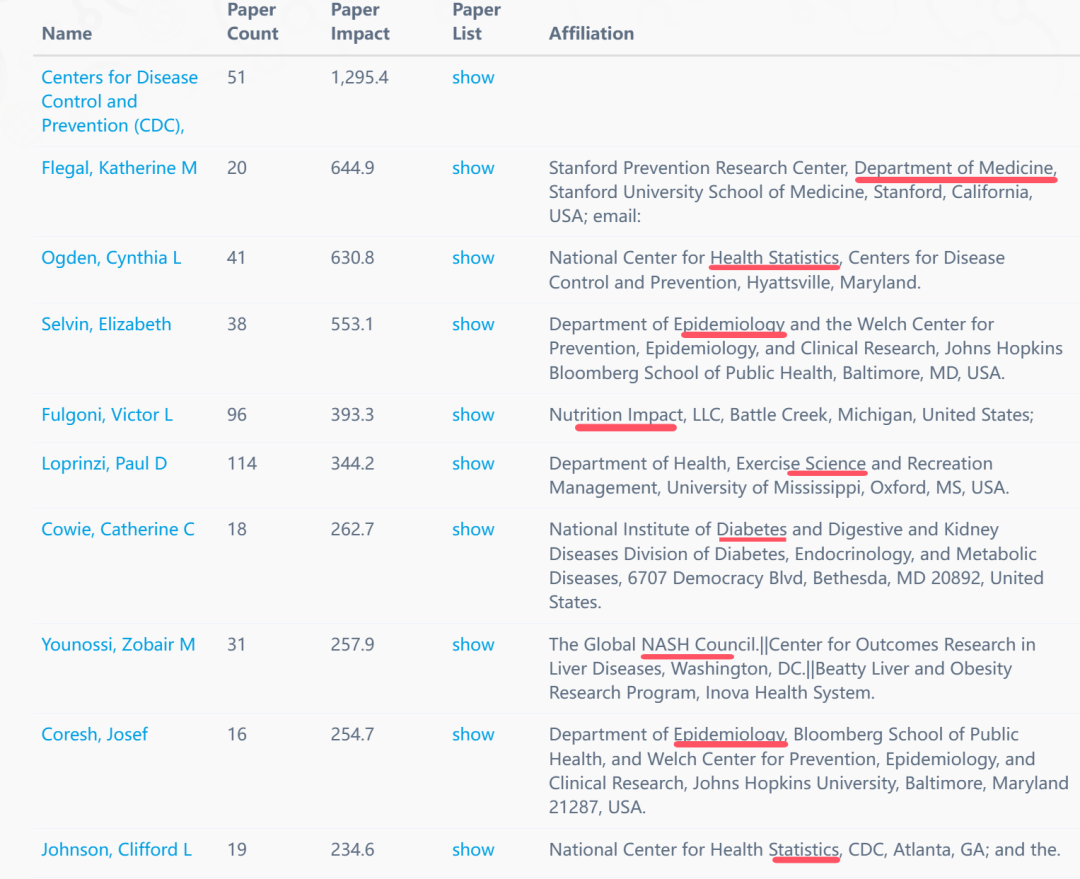
Task: Select paper impact value 254.7
Action: point(353,734)
